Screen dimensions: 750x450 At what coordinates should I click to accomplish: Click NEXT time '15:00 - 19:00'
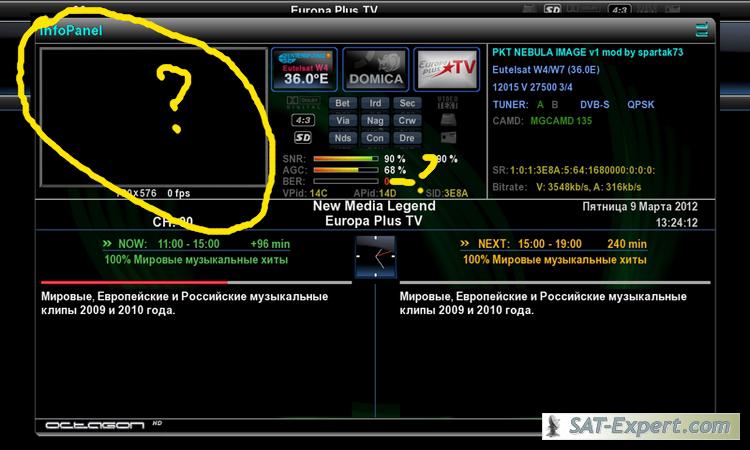coord(550,244)
